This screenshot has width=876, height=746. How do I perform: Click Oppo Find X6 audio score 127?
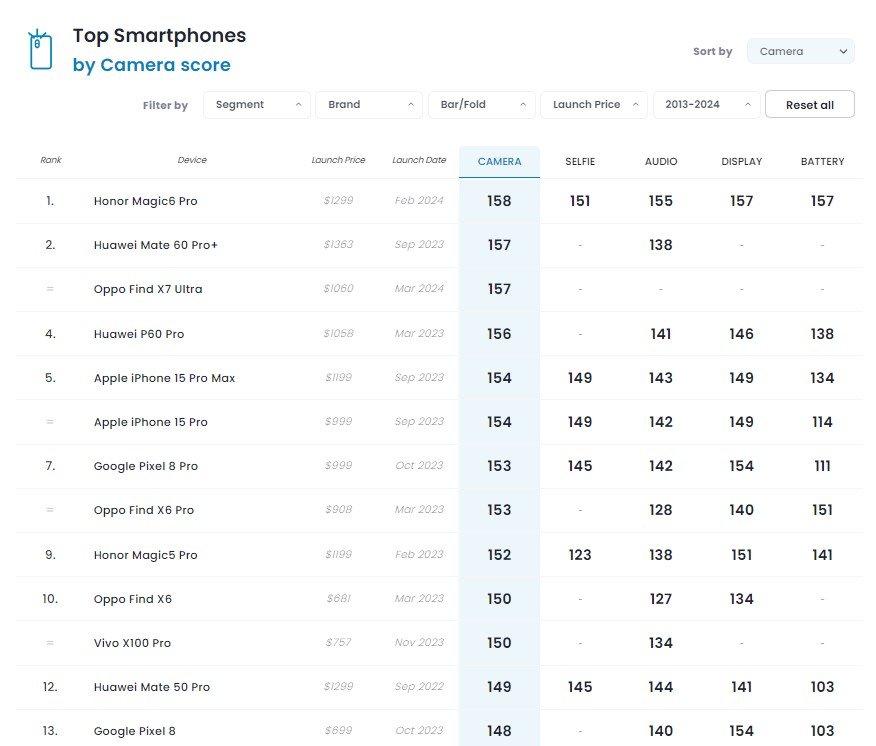click(x=660, y=599)
